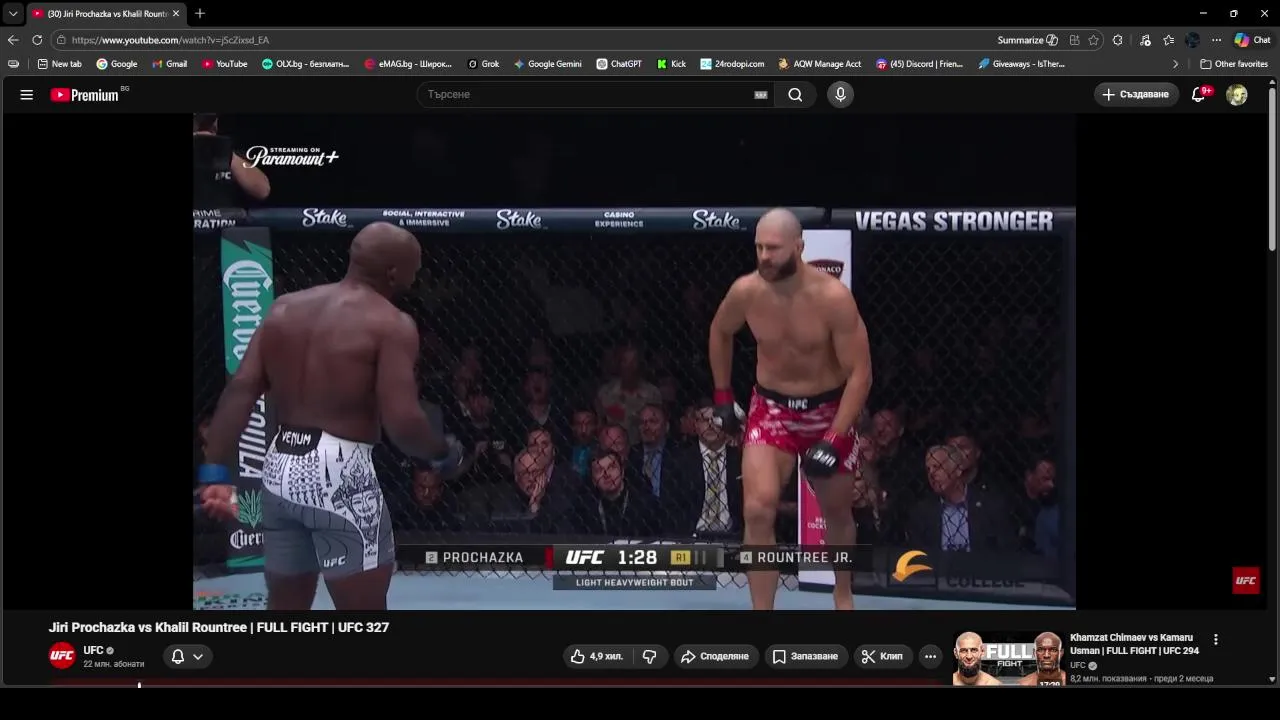Open Other favorites folder
The image size is (1280, 720).
[x=1234, y=64]
